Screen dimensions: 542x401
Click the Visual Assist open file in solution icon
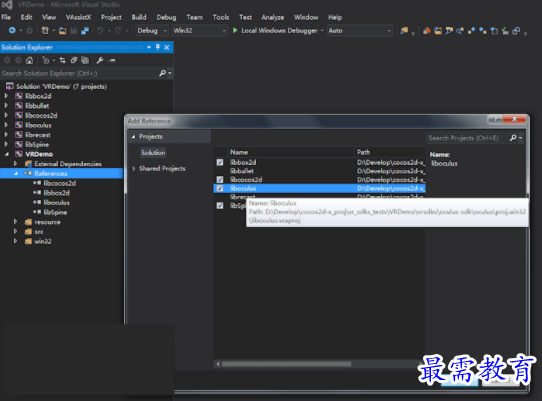pyautogui.click(x=438, y=31)
